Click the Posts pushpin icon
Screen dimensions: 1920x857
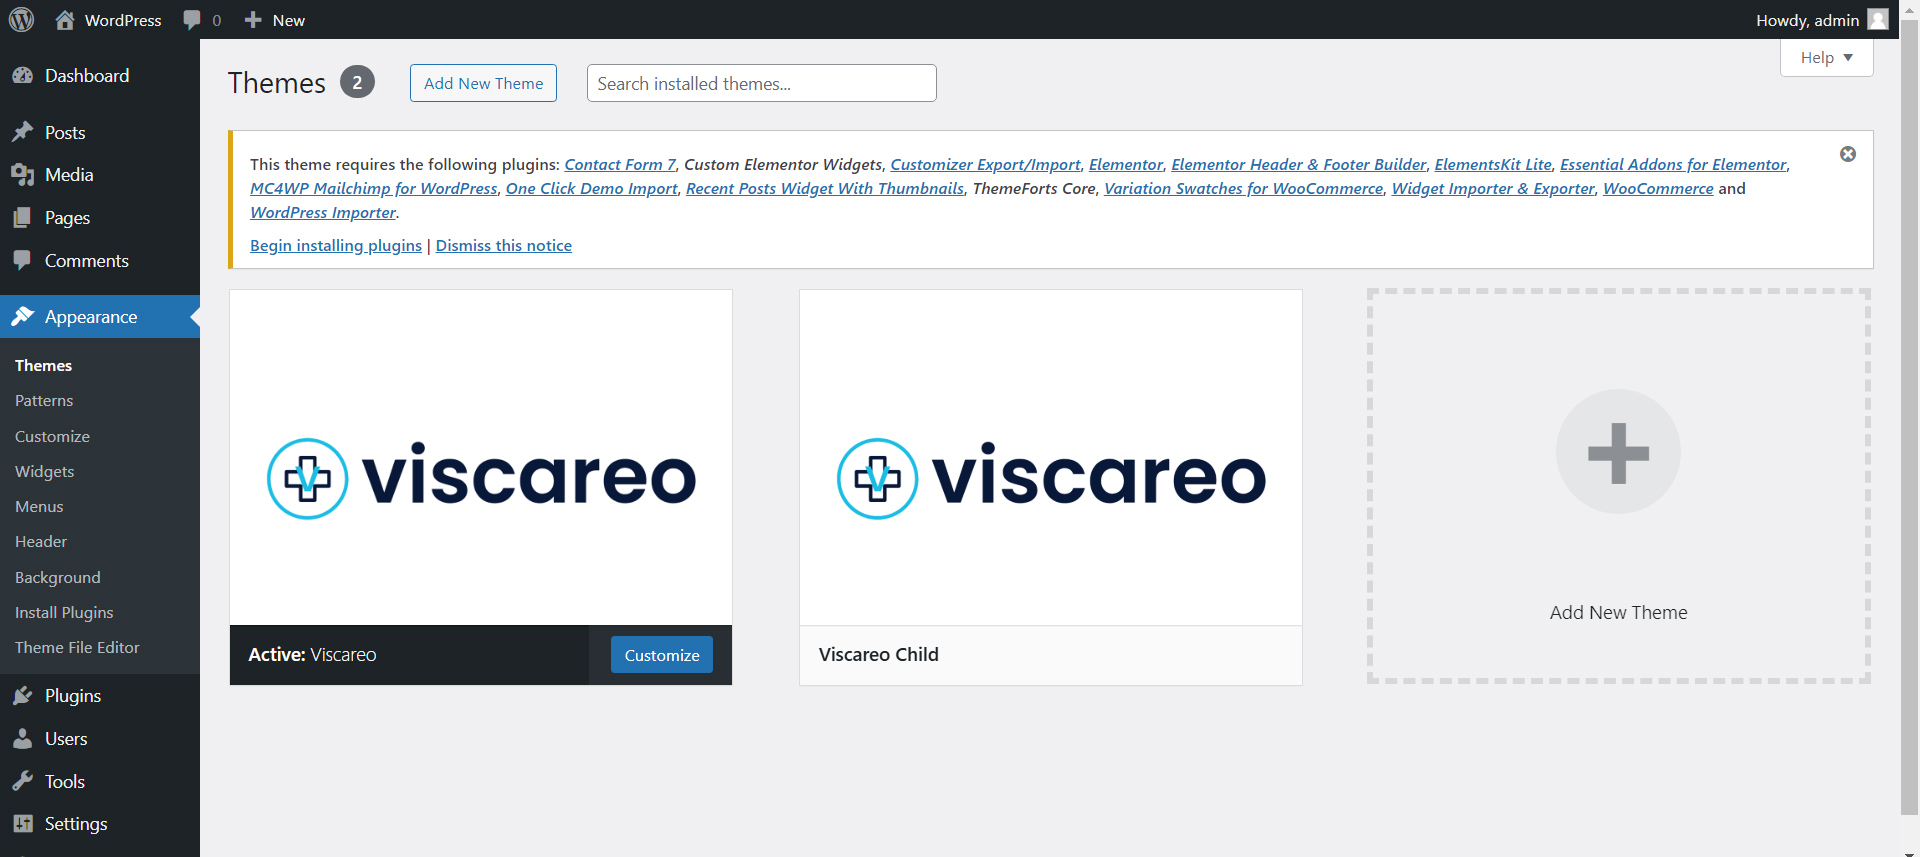pos(22,132)
